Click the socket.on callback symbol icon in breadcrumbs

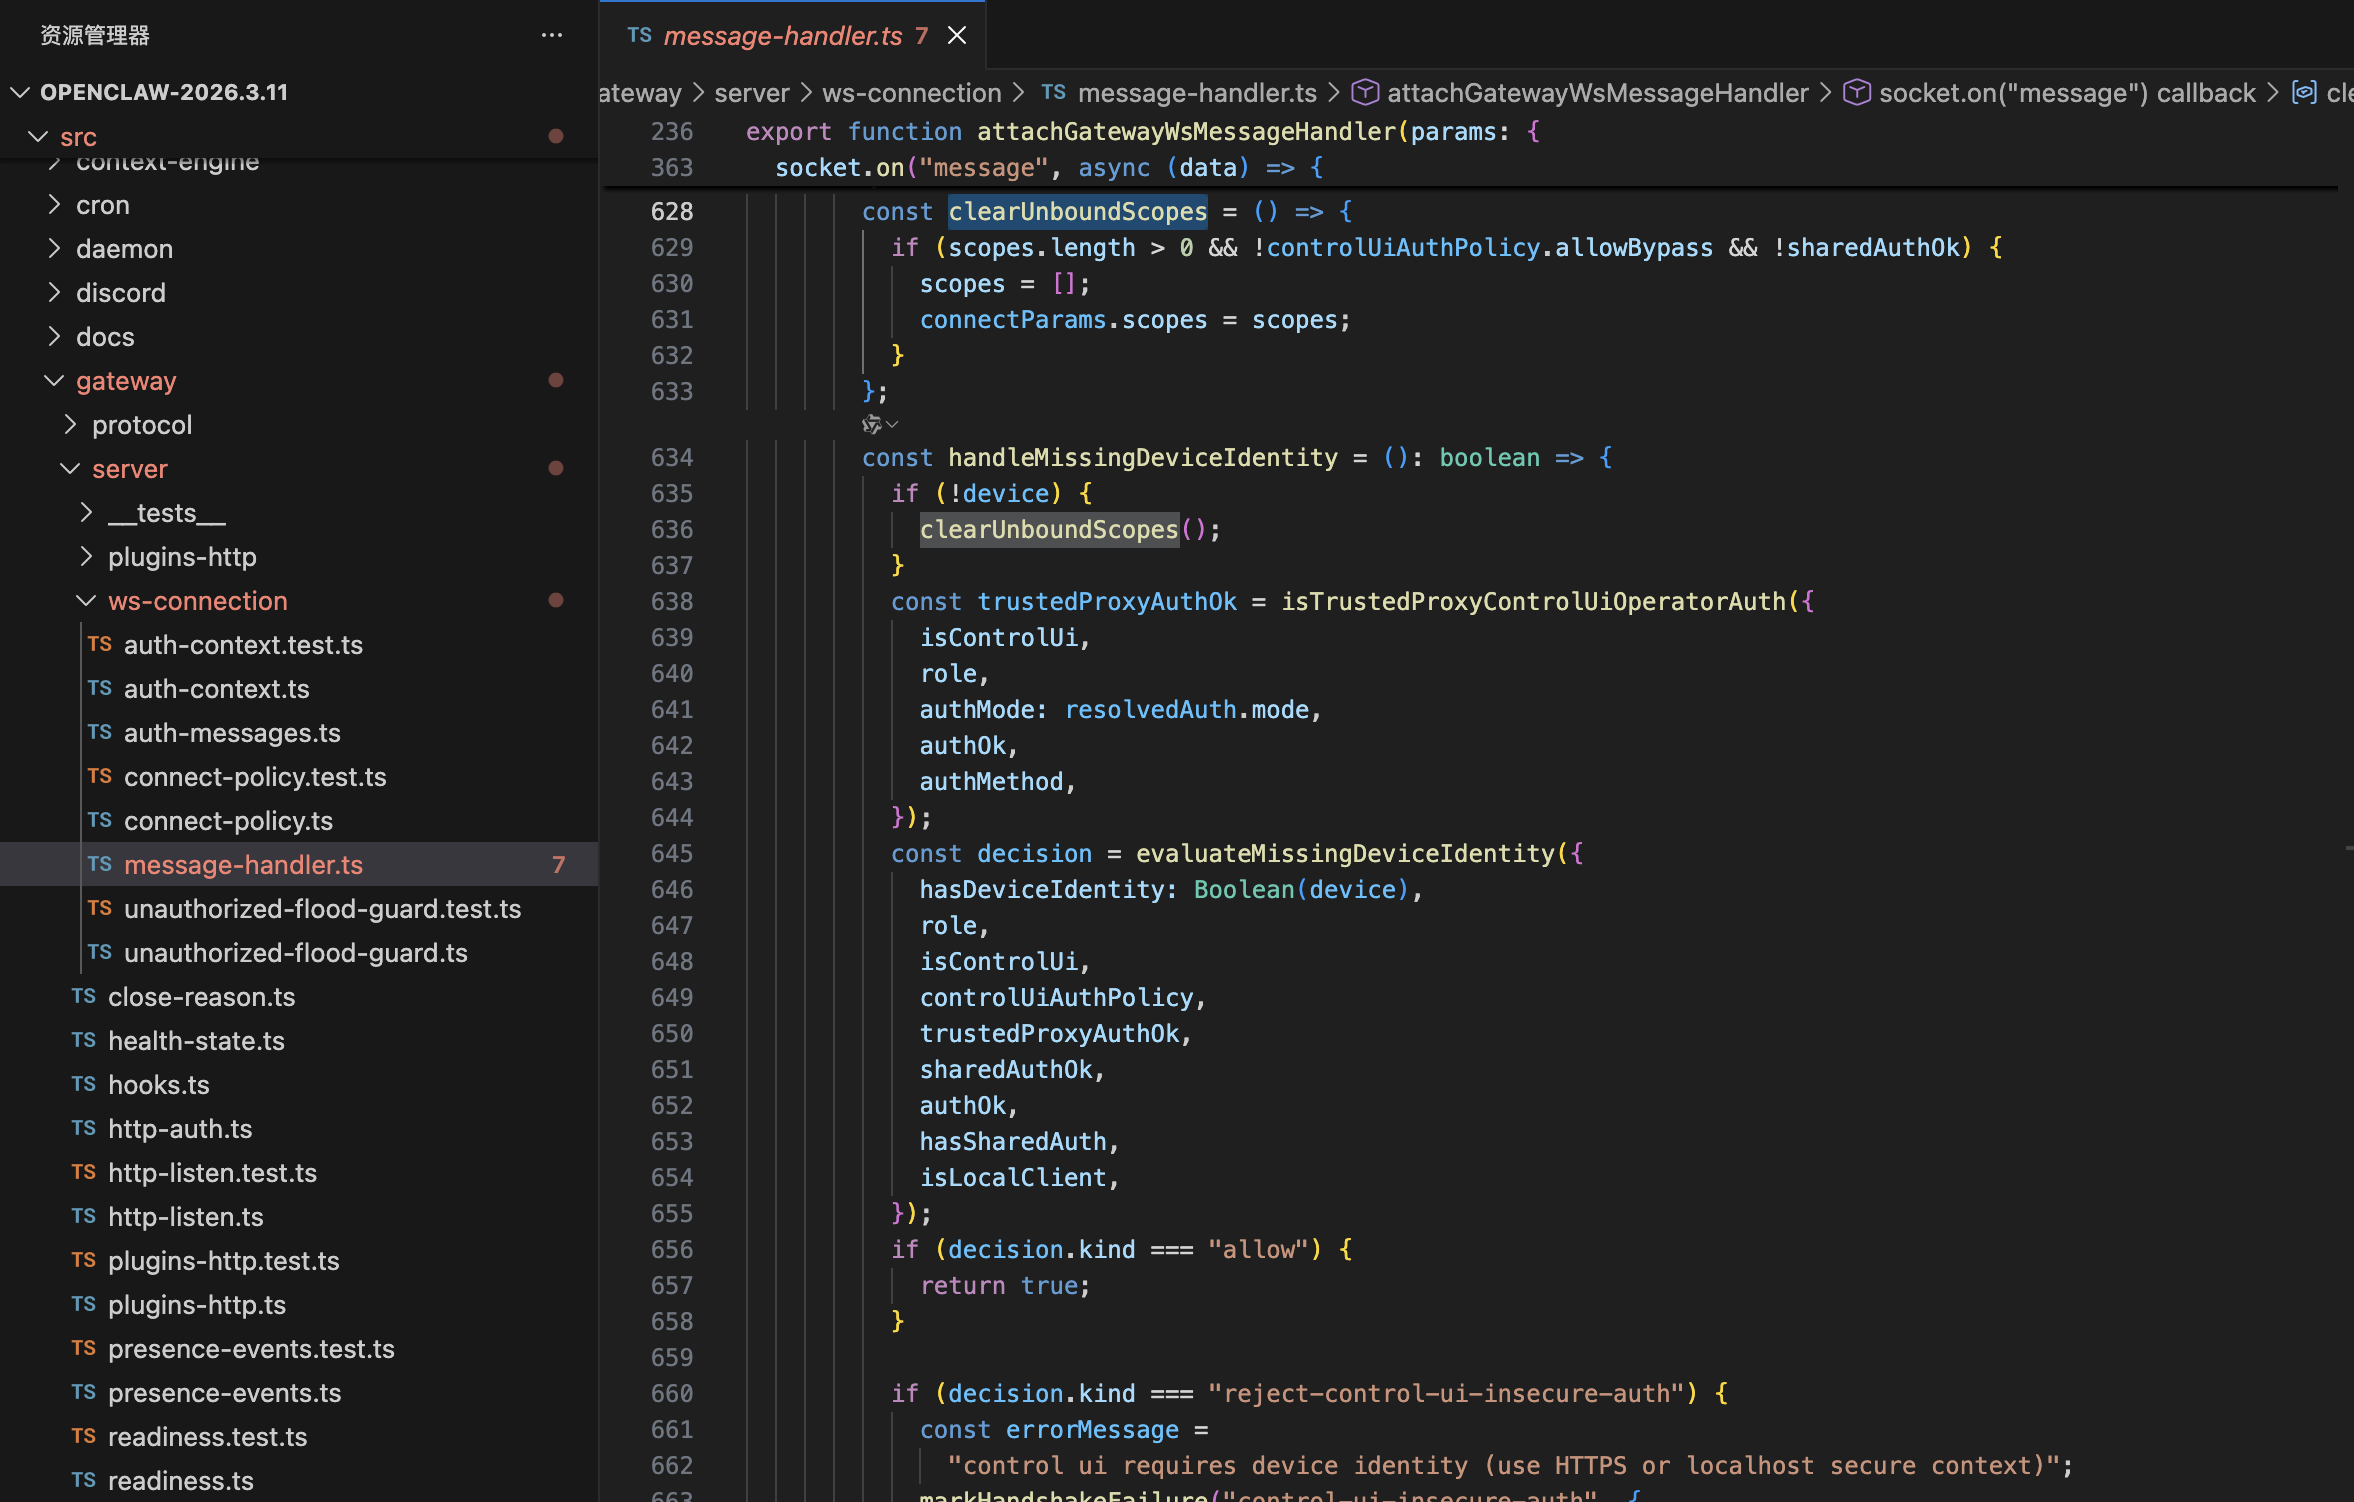pyautogui.click(x=1857, y=93)
